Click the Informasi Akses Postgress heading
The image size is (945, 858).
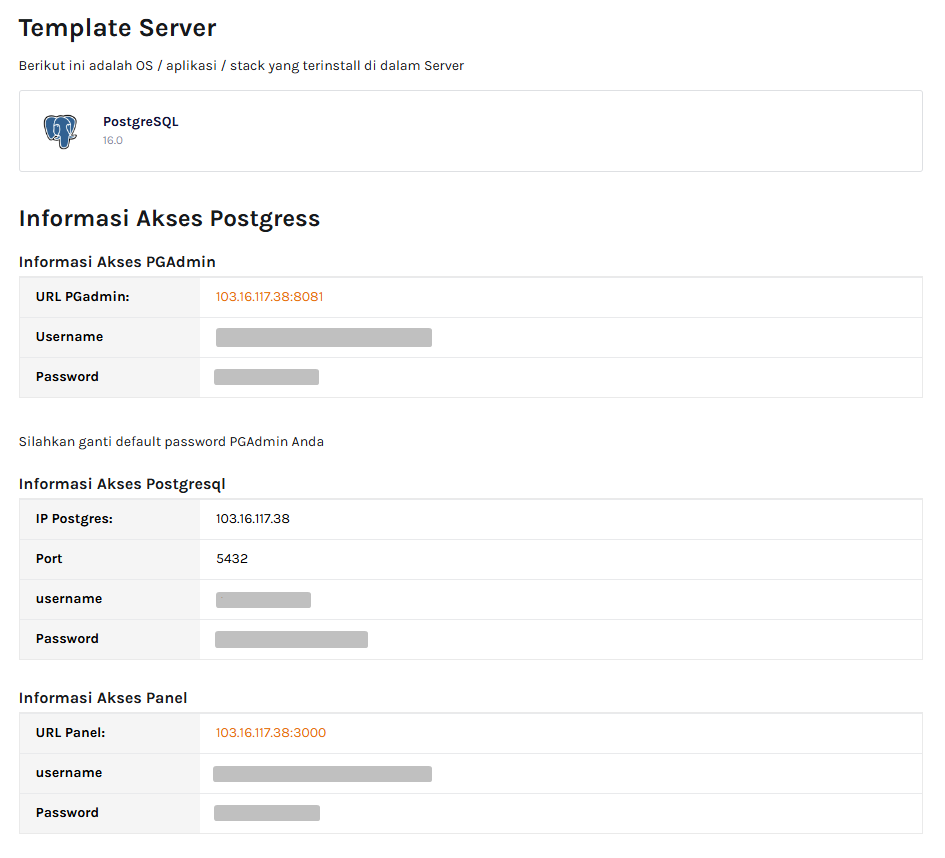coord(169,219)
